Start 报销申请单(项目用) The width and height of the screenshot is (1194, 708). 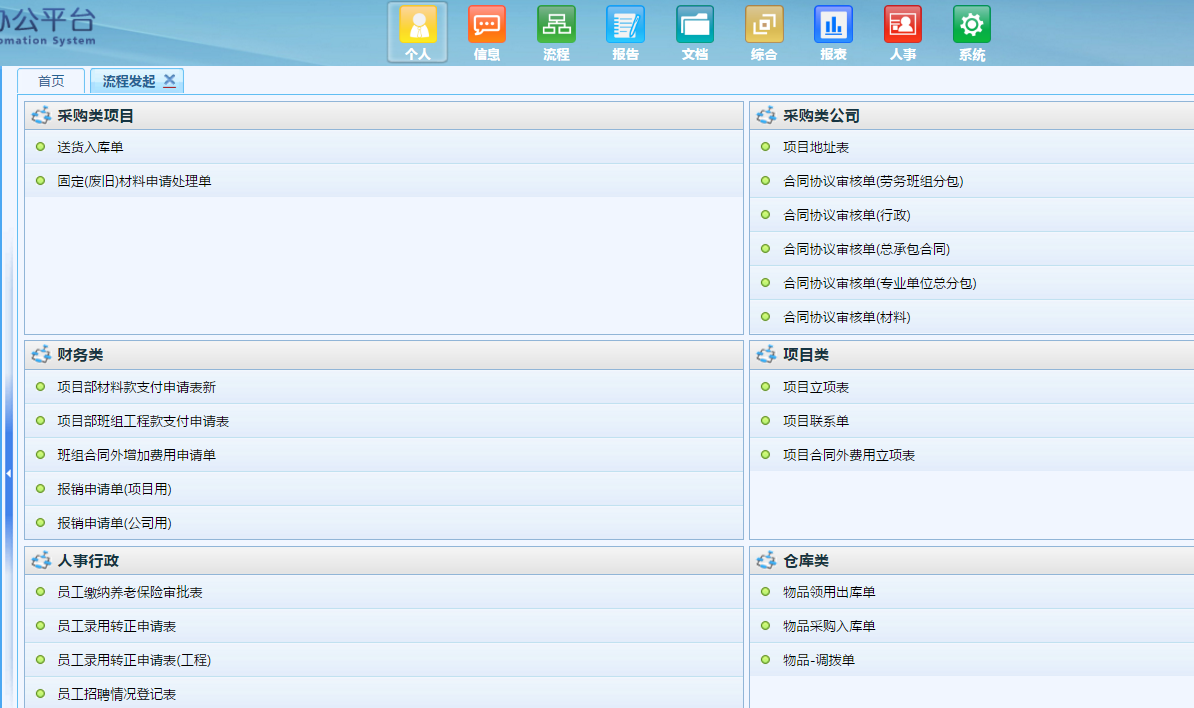click(114, 490)
